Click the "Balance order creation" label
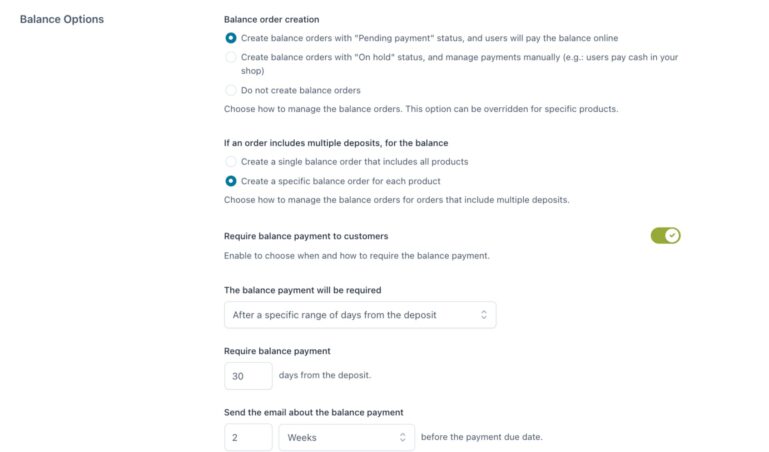769x452 pixels. 272,19
